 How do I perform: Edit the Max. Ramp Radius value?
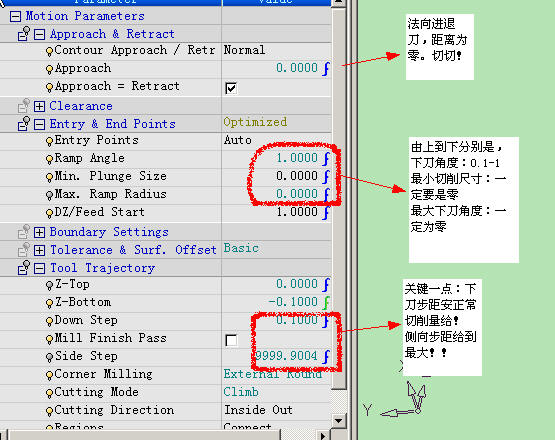[297, 194]
